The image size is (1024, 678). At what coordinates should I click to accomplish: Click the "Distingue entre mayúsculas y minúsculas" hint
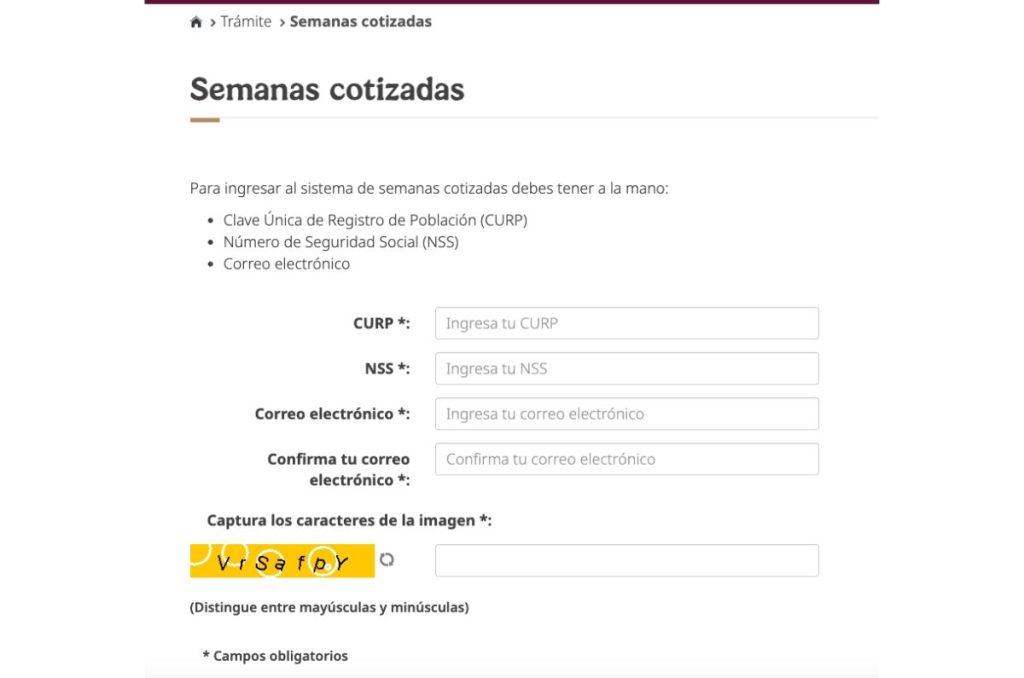(329, 607)
